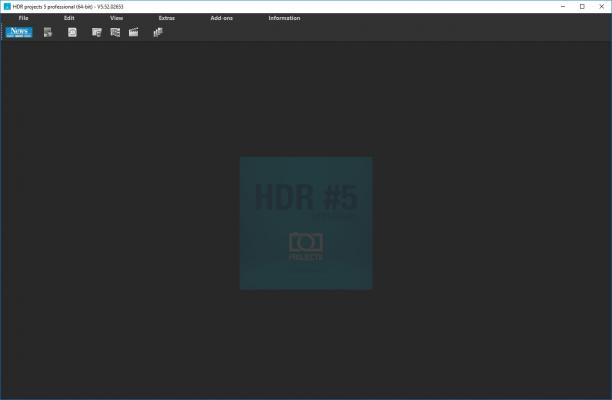Open the Extras menu

[167, 18]
